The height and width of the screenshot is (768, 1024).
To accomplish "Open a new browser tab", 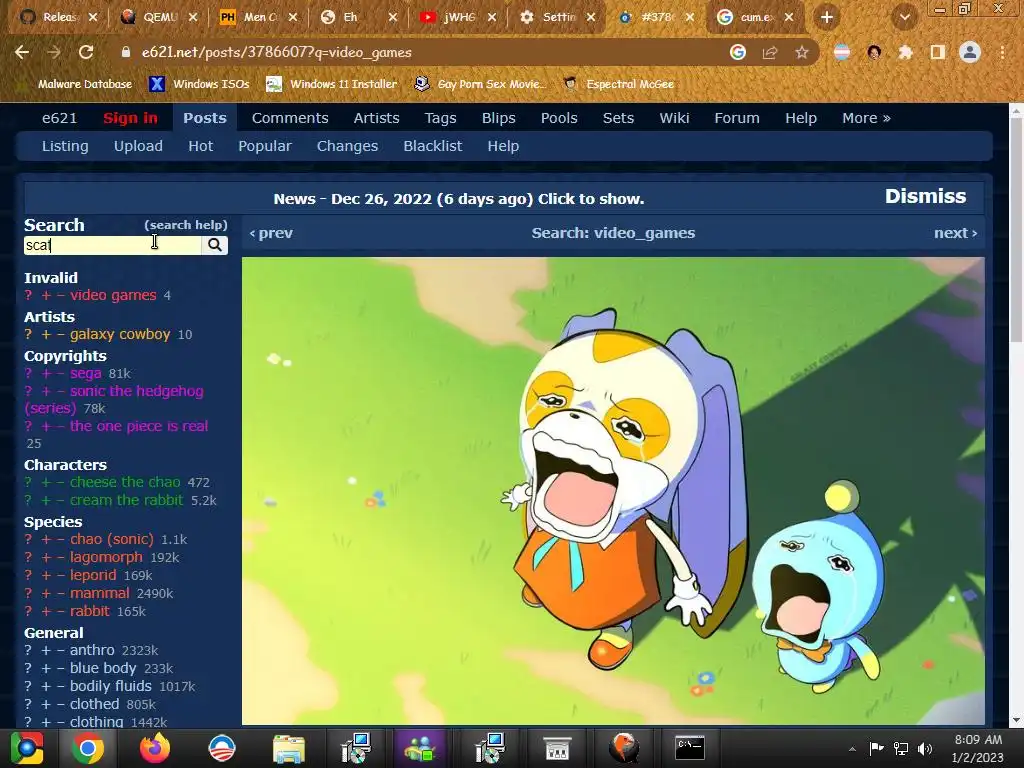I will click(827, 17).
